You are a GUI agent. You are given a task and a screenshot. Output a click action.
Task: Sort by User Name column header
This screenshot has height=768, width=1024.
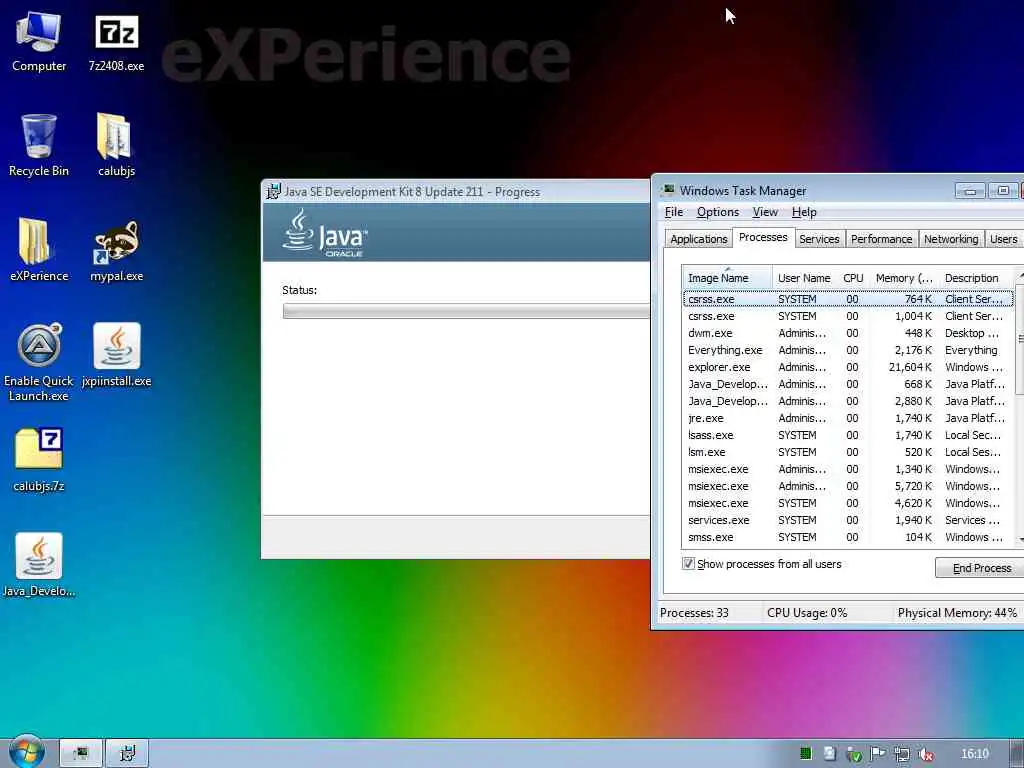[x=804, y=278]
